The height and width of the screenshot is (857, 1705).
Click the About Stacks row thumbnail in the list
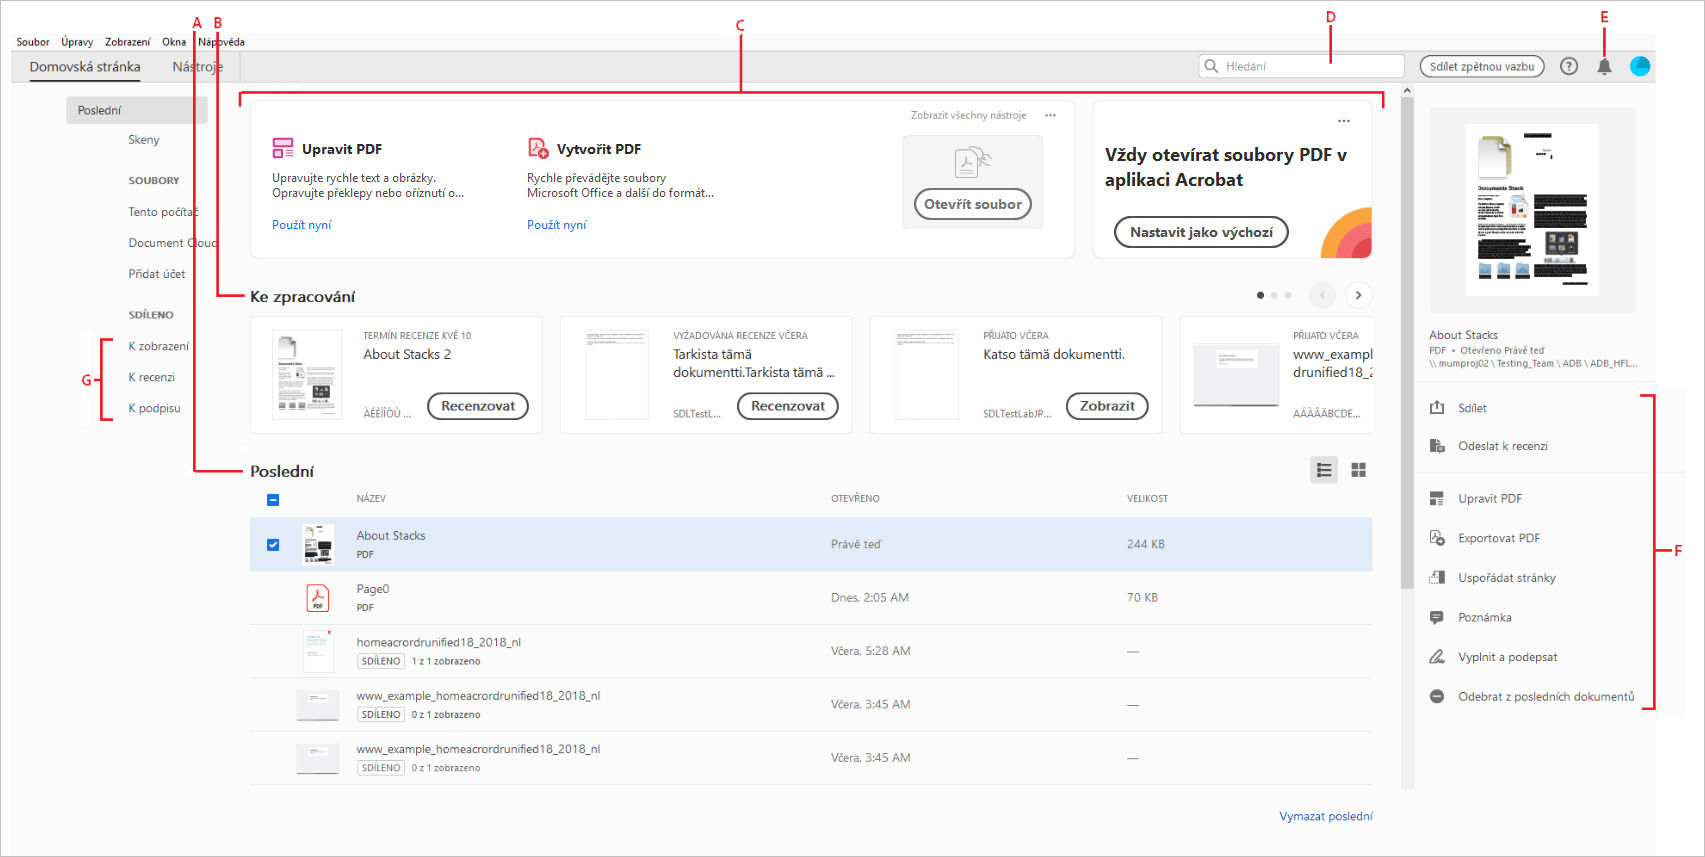[x=318, y=544]
